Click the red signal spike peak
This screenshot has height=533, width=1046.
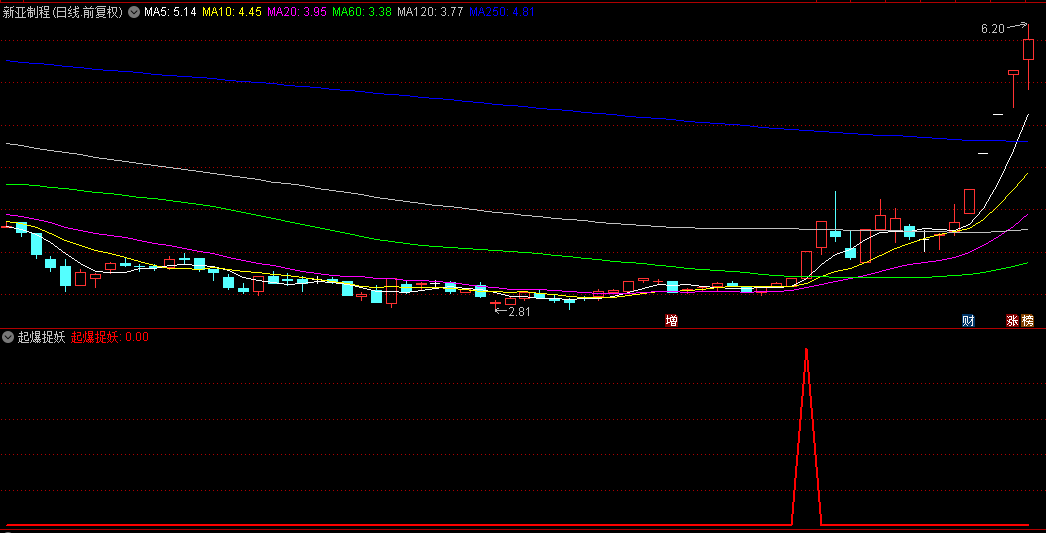point(807,350)
